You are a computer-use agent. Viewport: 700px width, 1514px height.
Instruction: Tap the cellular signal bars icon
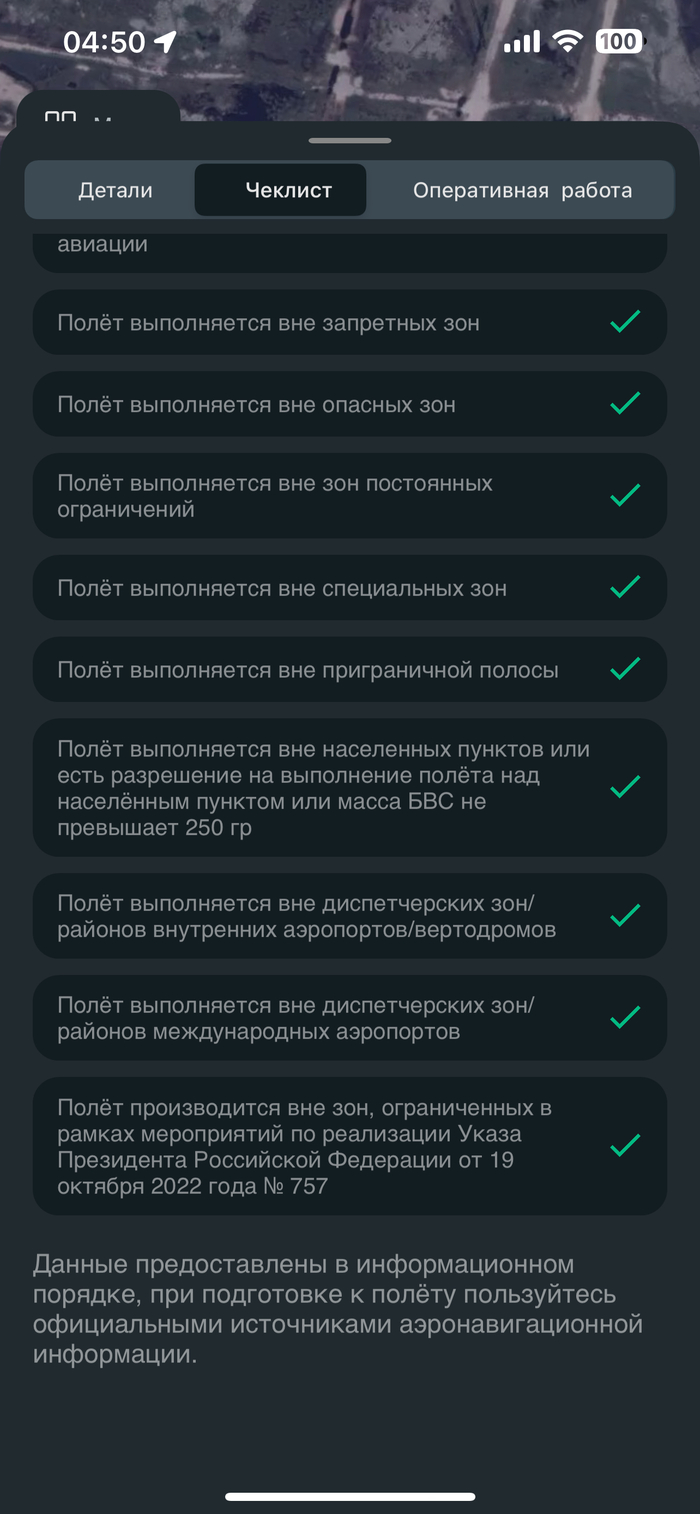coord(521,41)
